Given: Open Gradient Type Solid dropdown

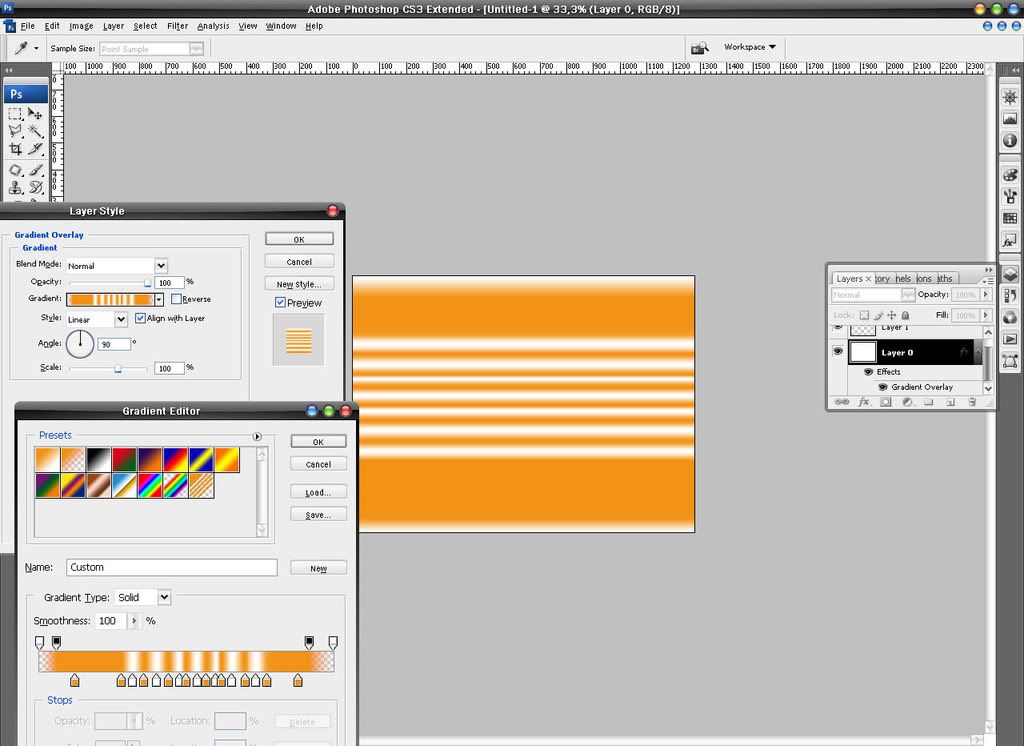Looking at the screenshot, I should (x=164, y=597).
